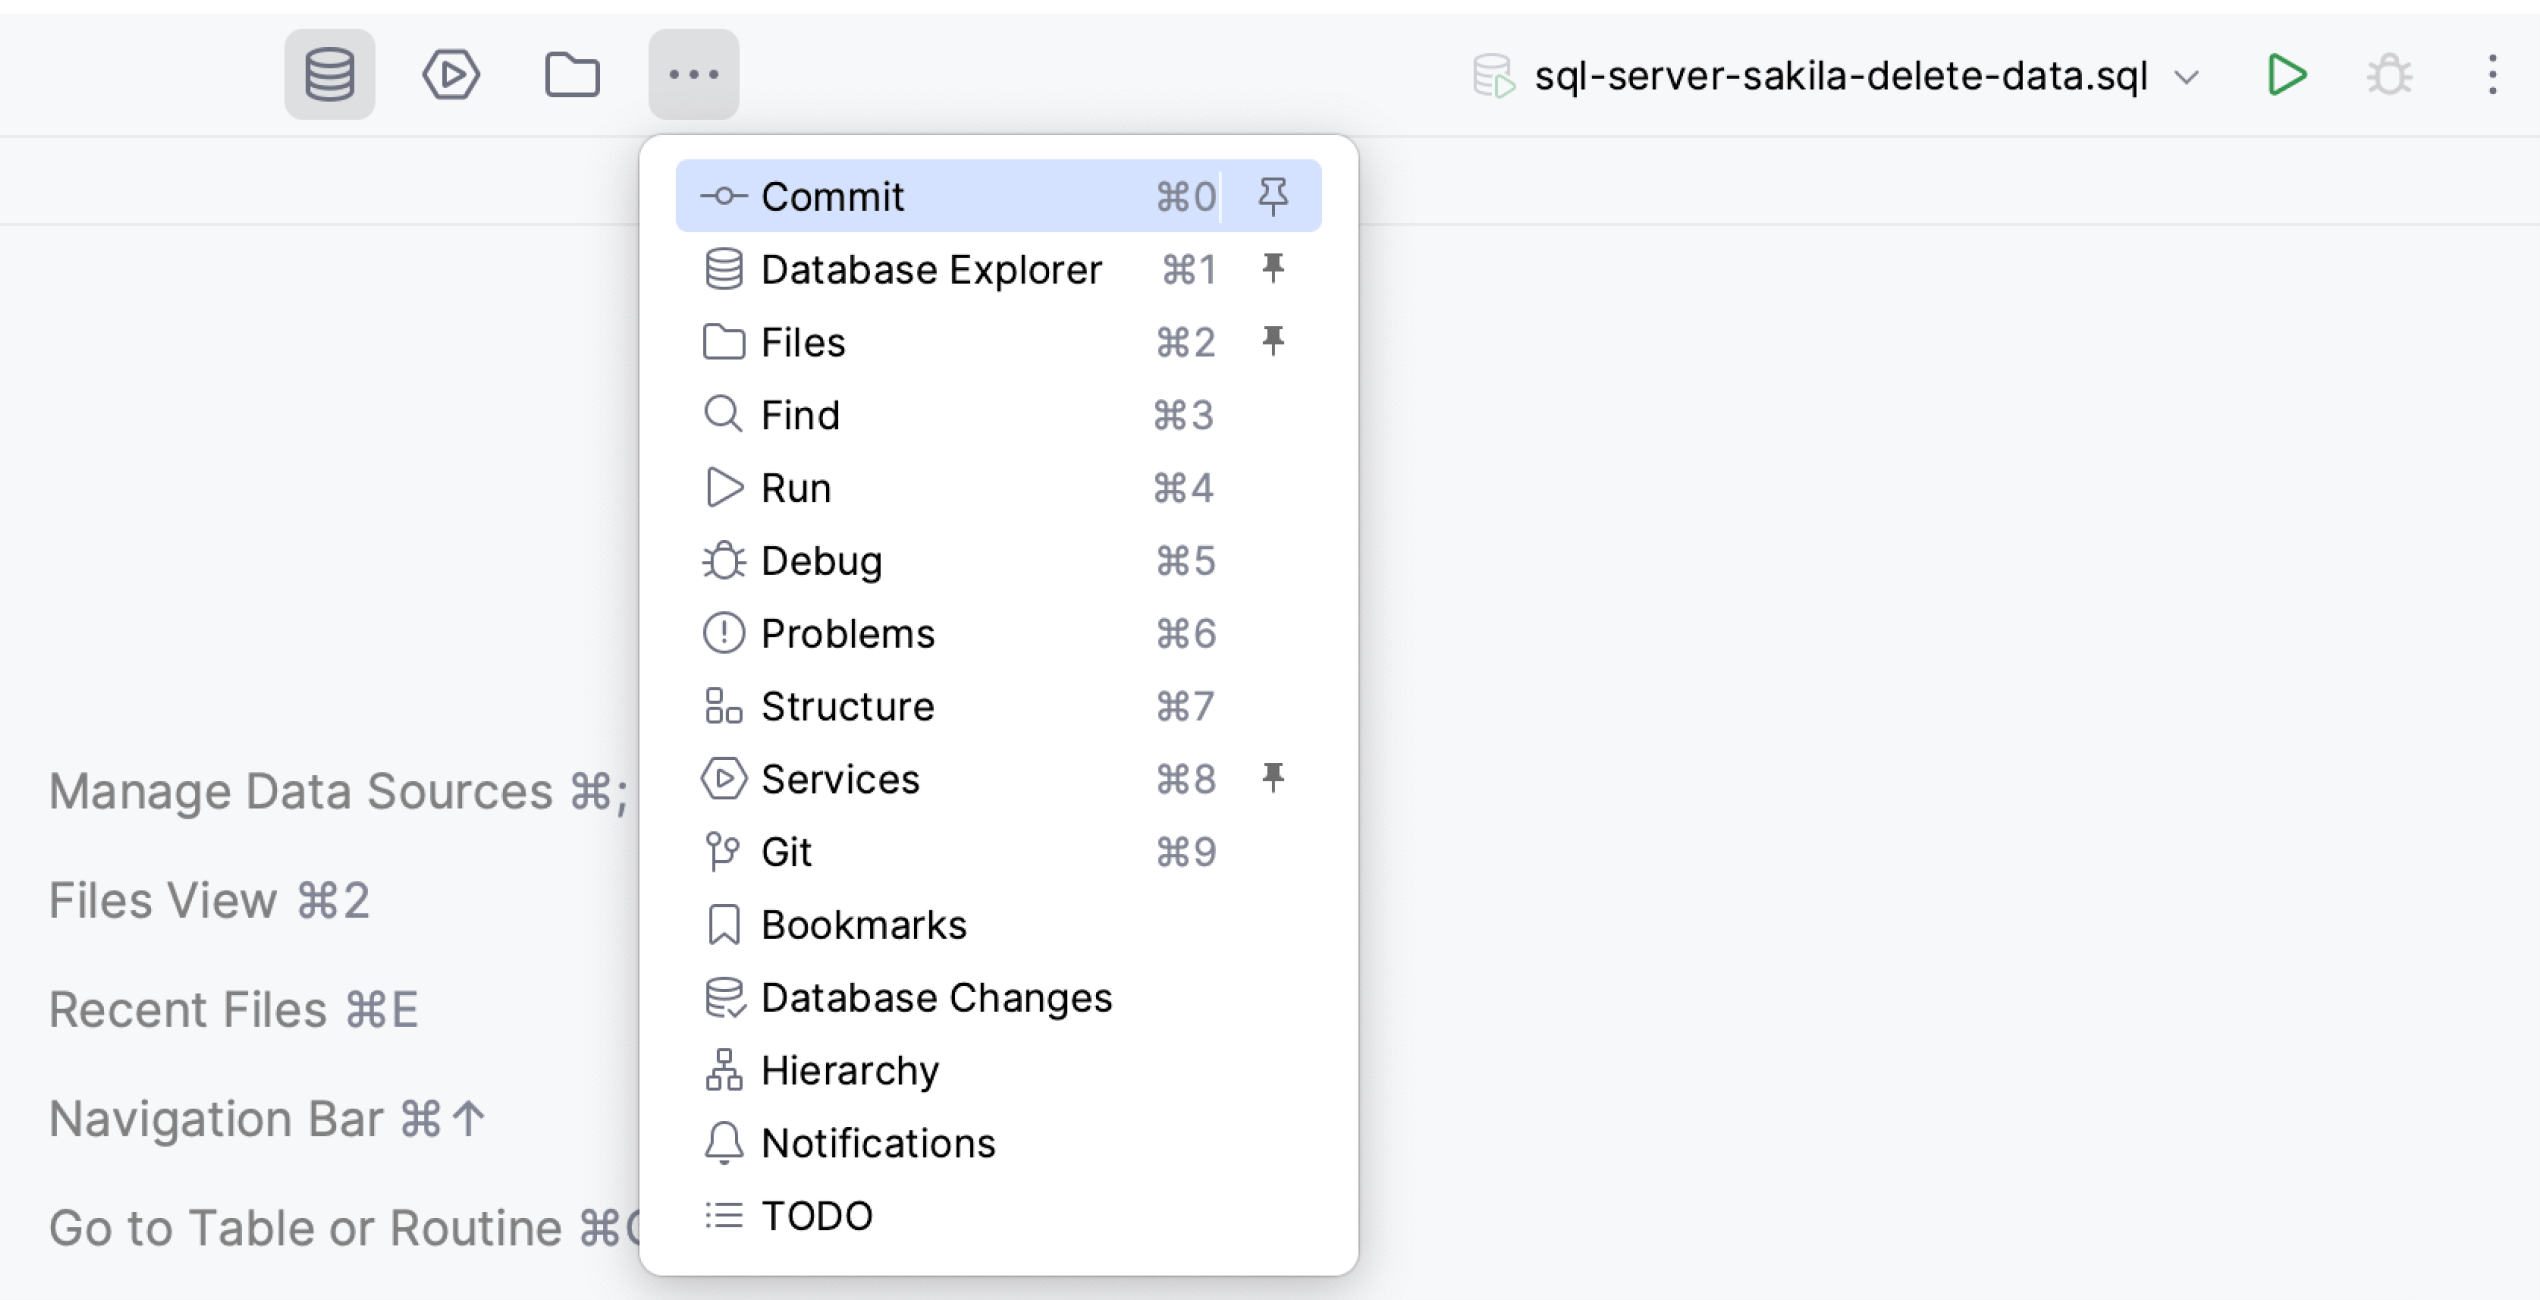Screen dimensions: 2540x1300
Task: Choose Database Changes in the popup
Action: point(936,998)
